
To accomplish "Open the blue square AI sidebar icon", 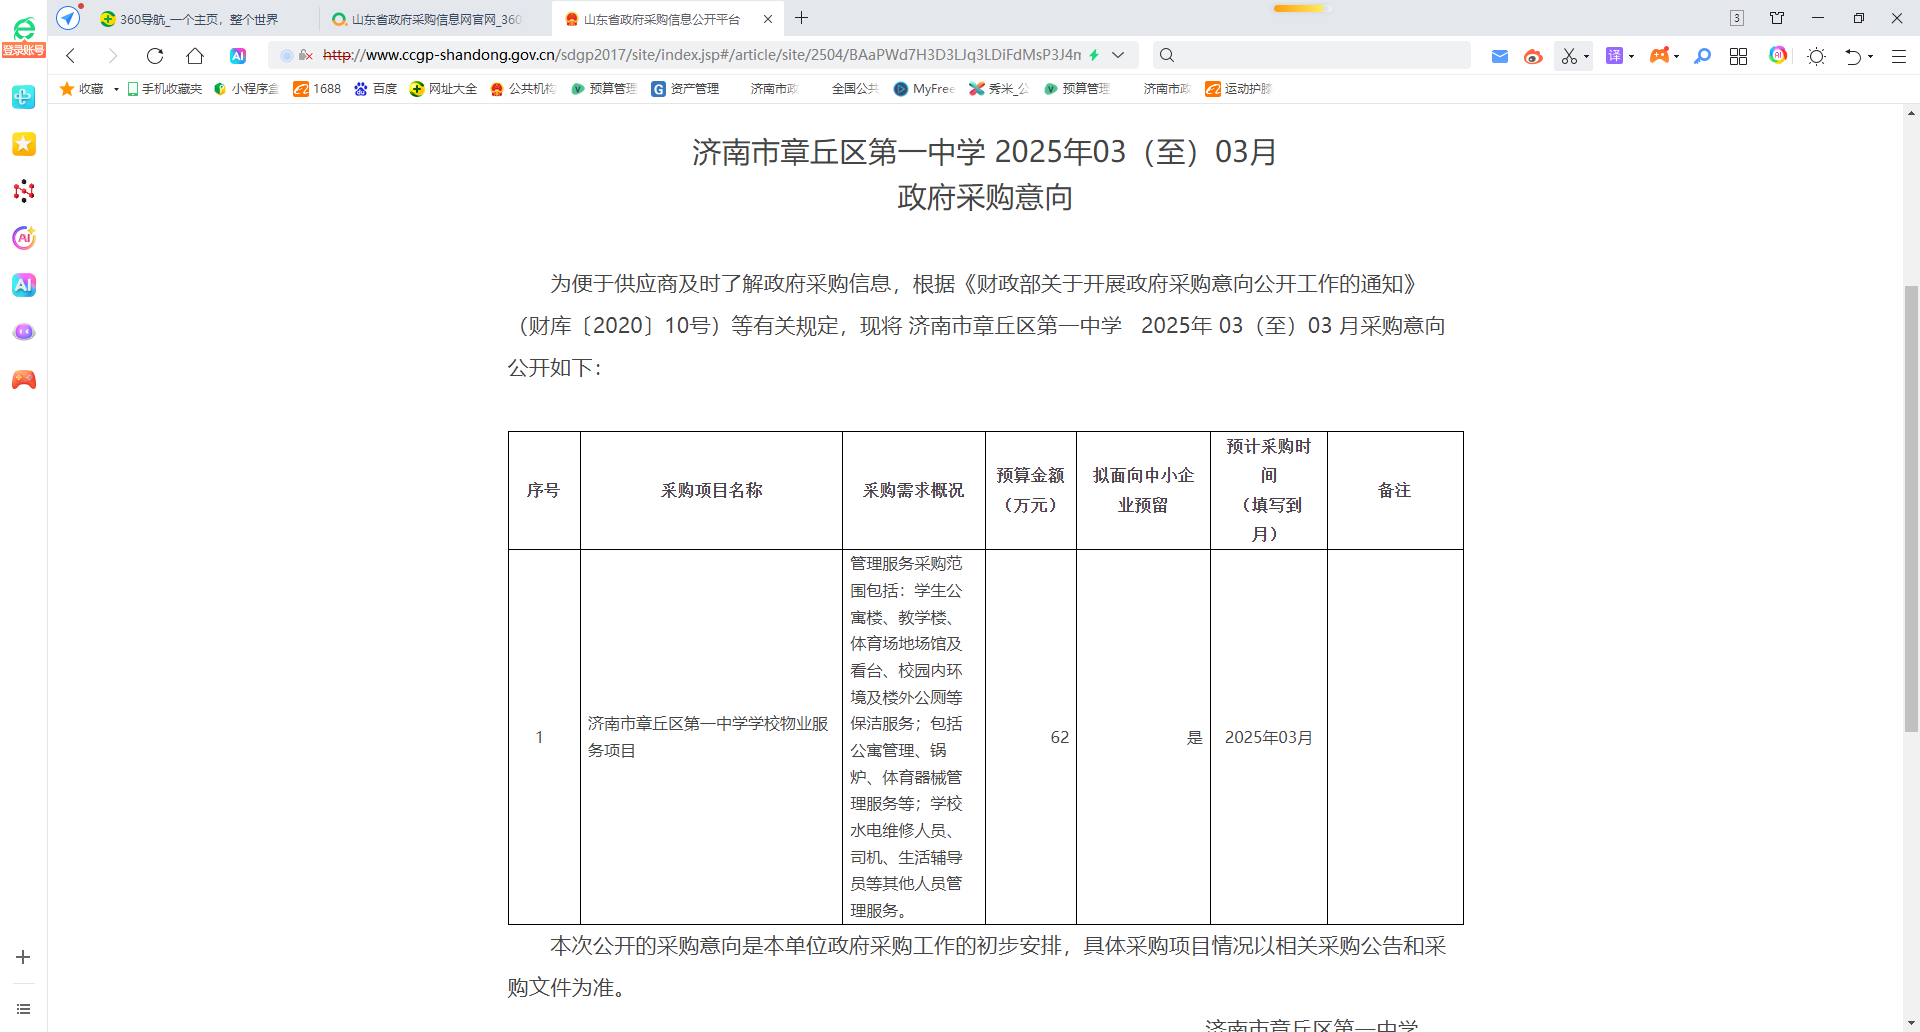I will click(24, 285).
